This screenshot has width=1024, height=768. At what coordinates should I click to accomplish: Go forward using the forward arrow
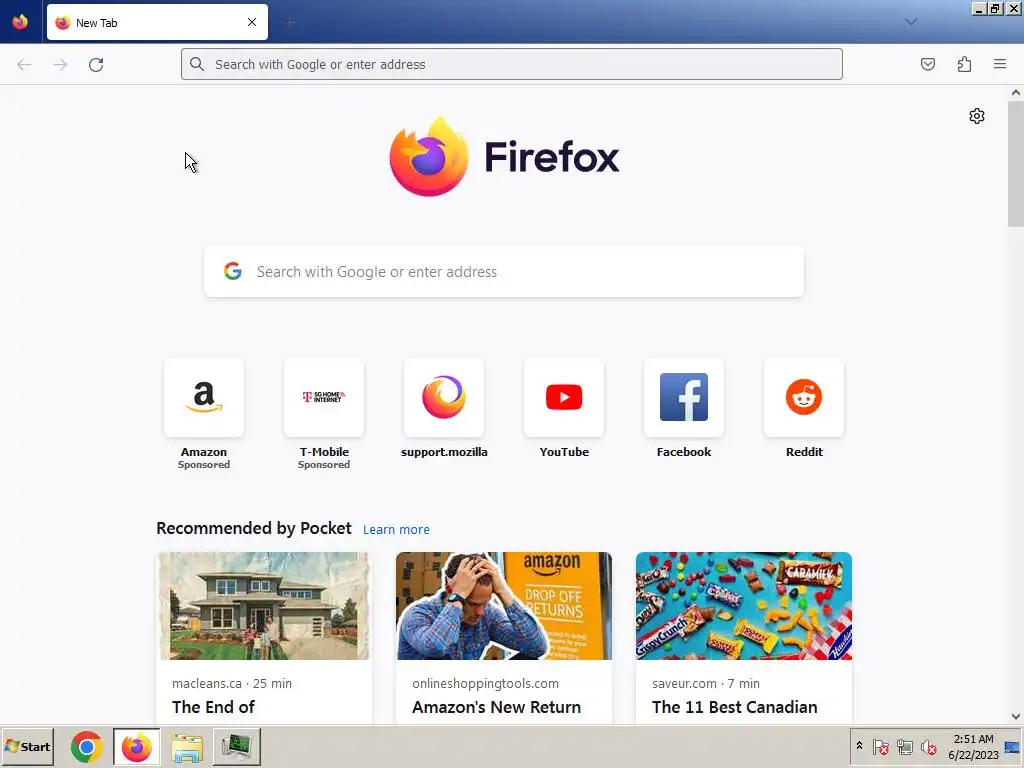tap(60, 65)
